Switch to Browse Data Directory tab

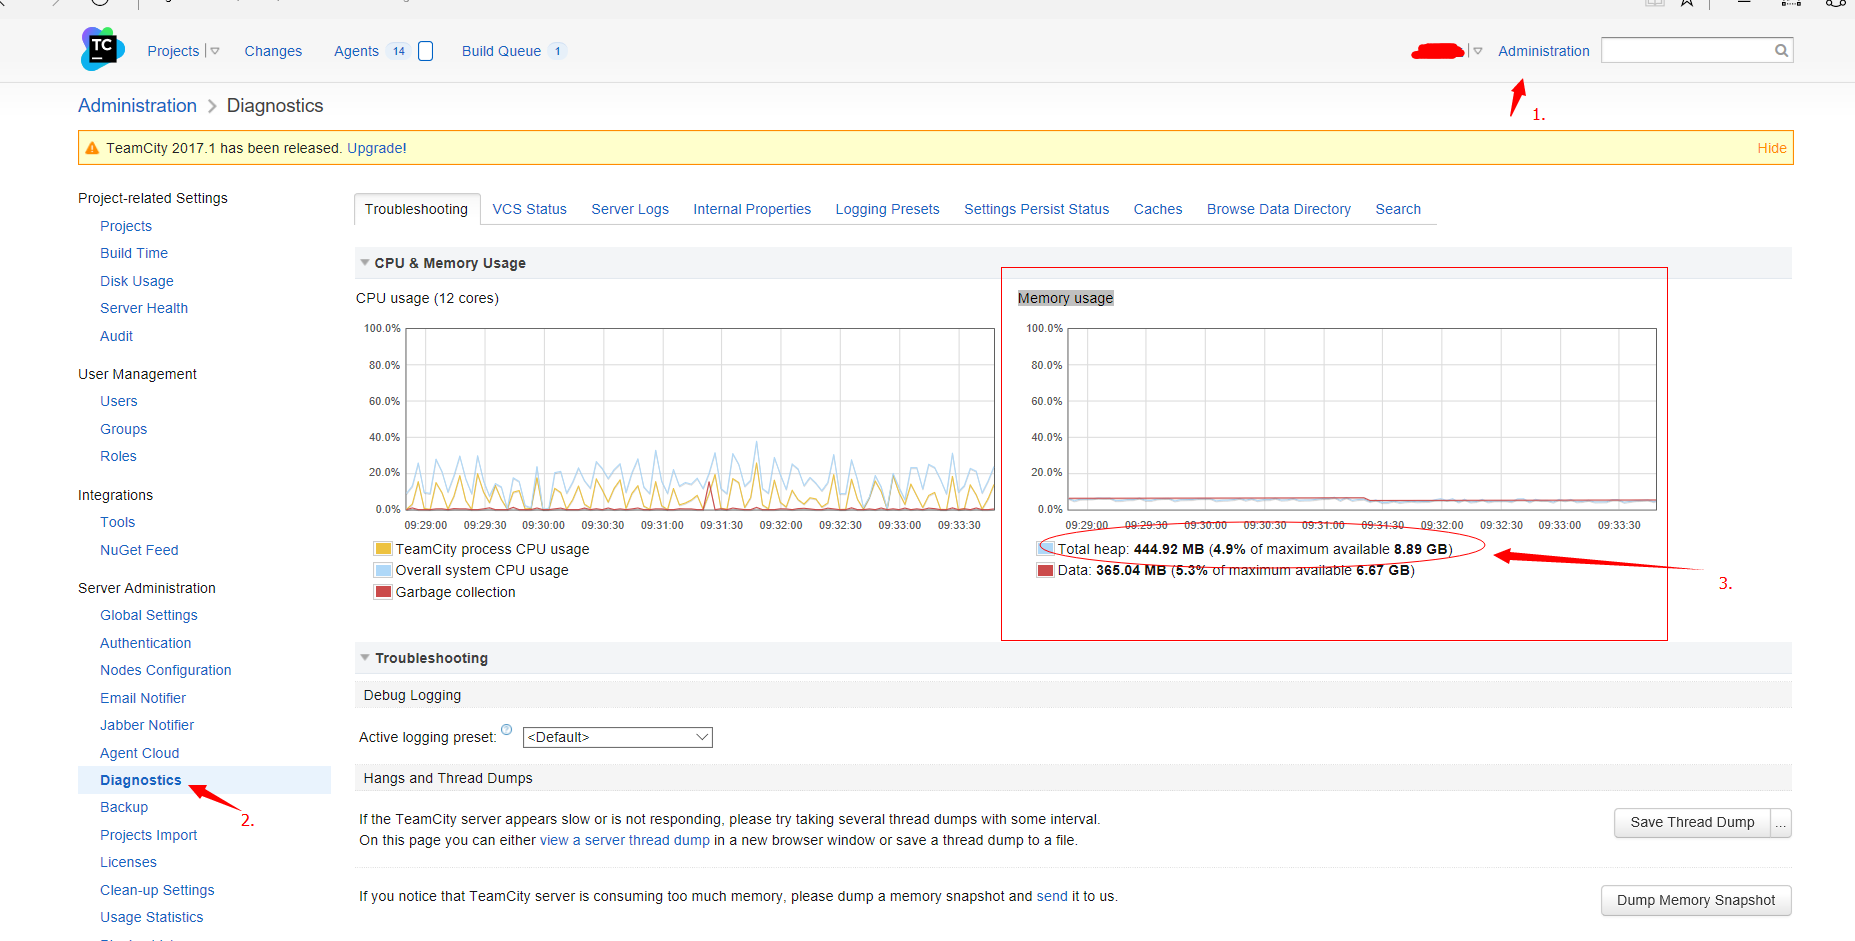[1278, 209]
